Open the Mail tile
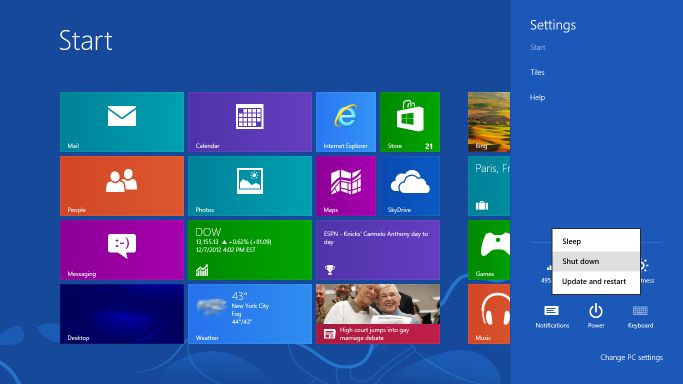This screenshot has height=384, width=683. tap(122, 122)
